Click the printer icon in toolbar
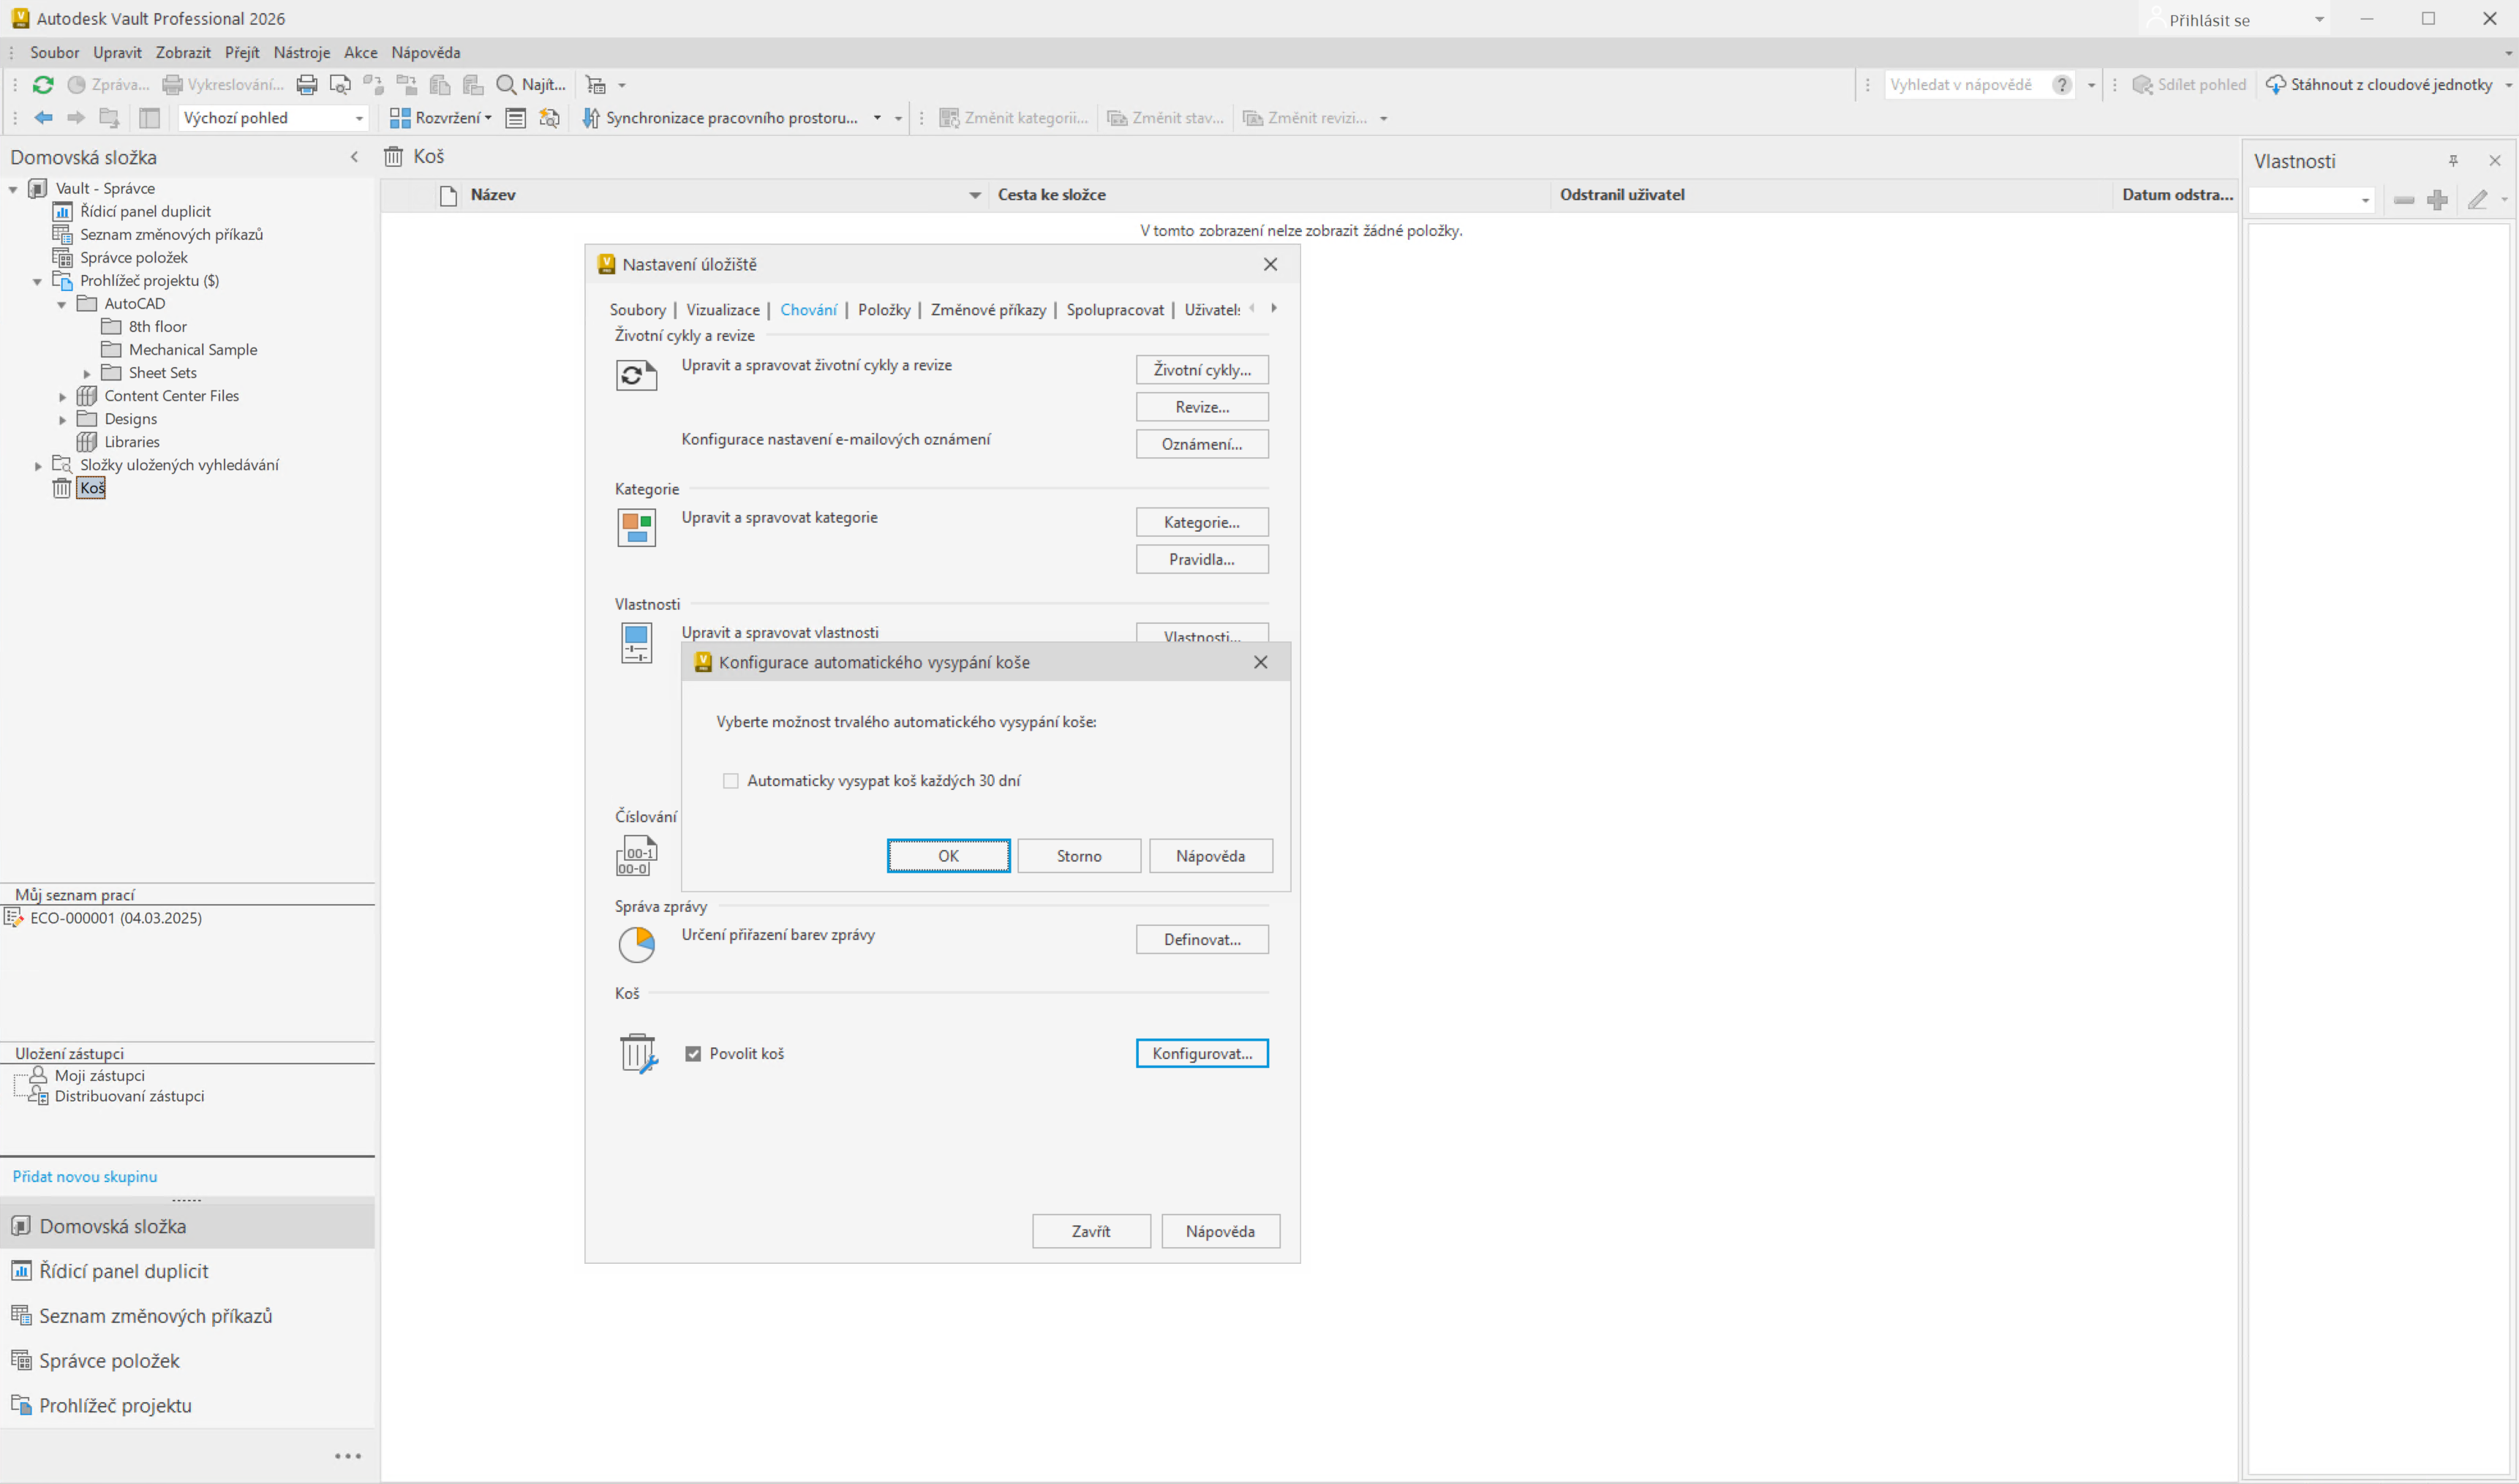 coord(307,85)
